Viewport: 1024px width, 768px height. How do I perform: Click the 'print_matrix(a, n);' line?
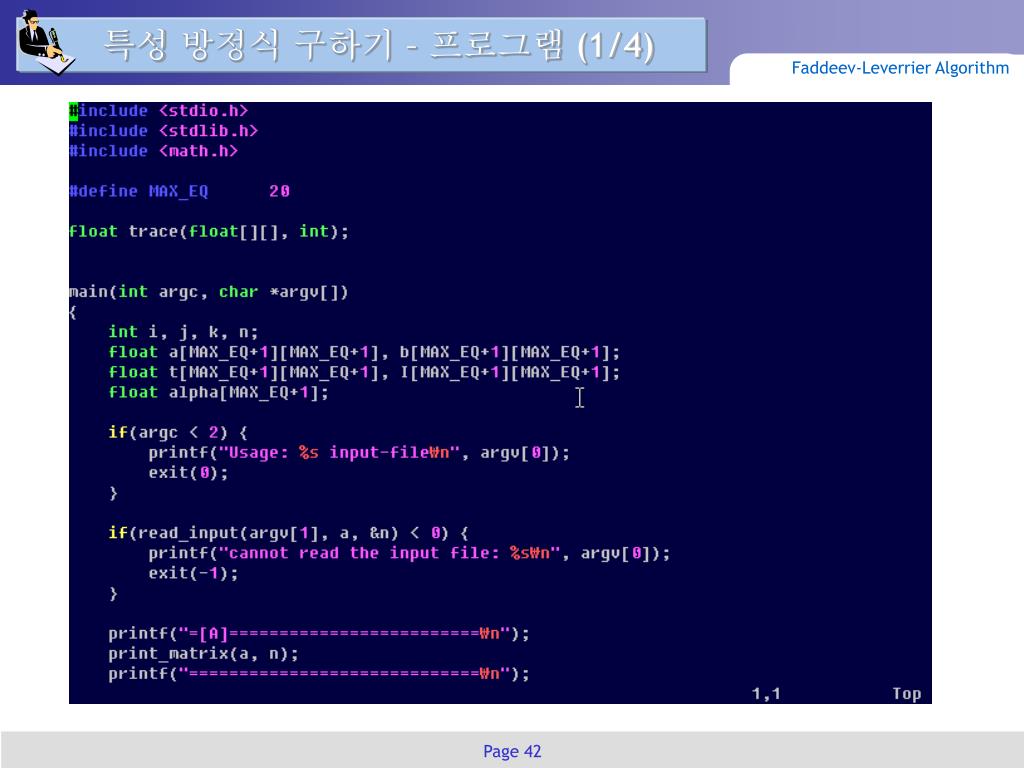point(204,654)
